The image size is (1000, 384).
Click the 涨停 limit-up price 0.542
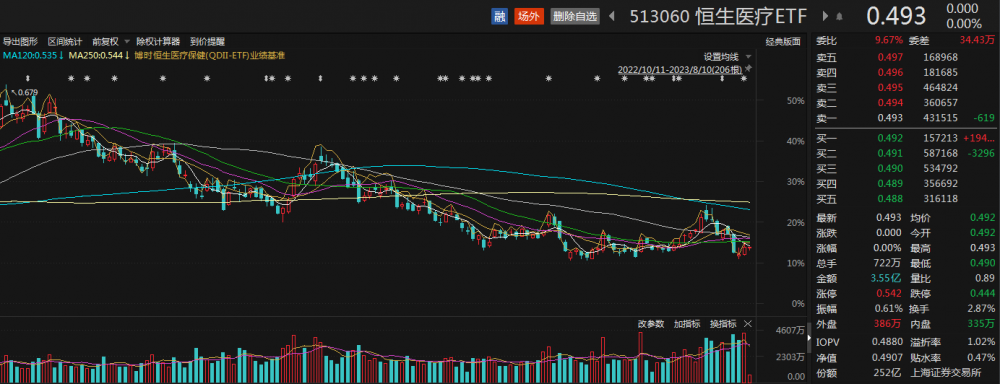pos(890,294)
